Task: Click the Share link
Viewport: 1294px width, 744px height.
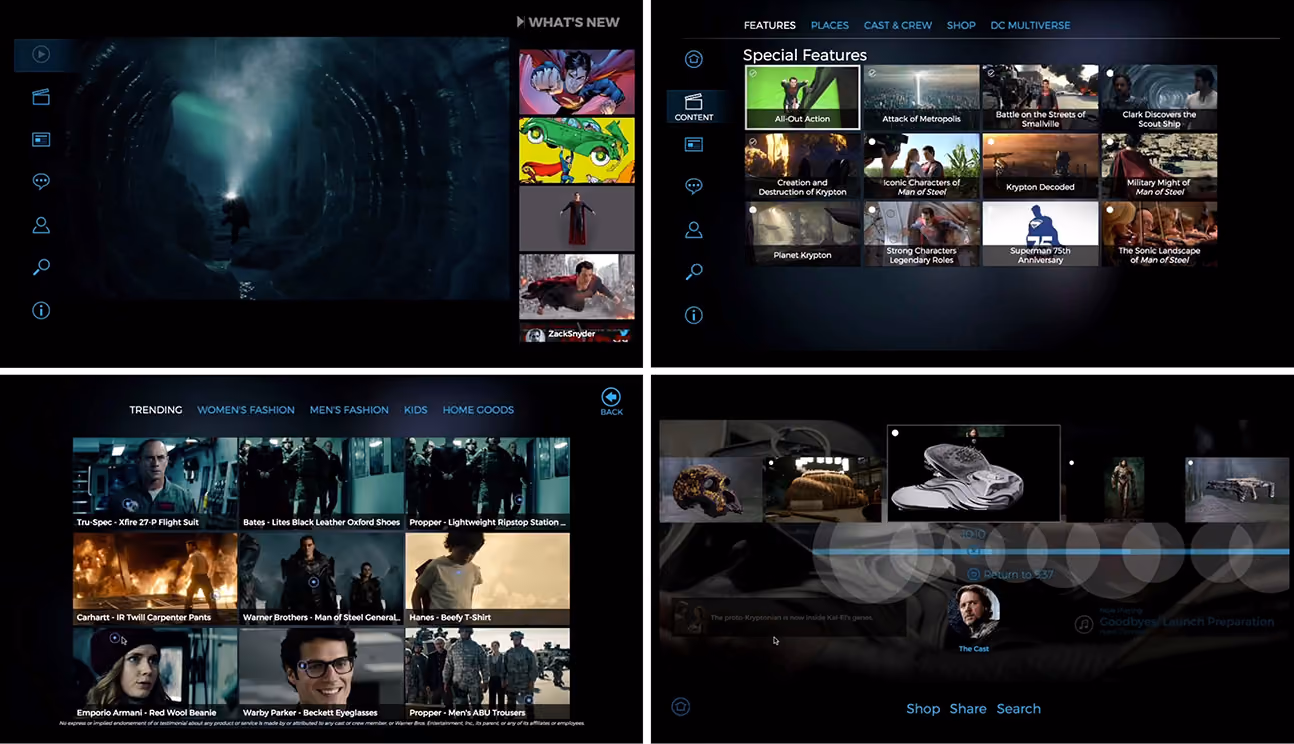Action: pyautogui.click(x=968, y=709)
